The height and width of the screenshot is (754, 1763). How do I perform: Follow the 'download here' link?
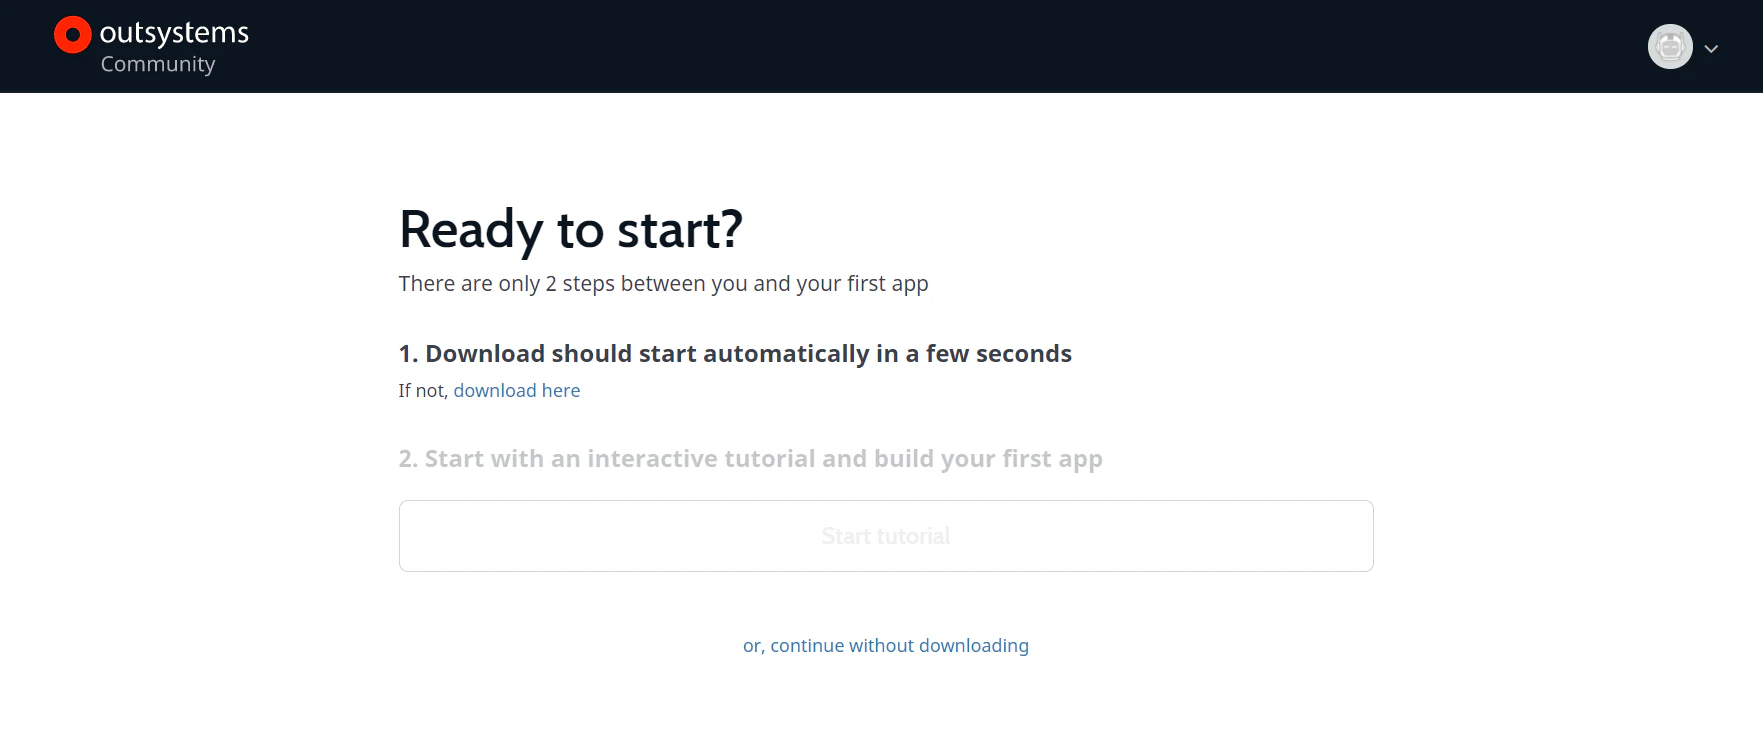point(517,391)
